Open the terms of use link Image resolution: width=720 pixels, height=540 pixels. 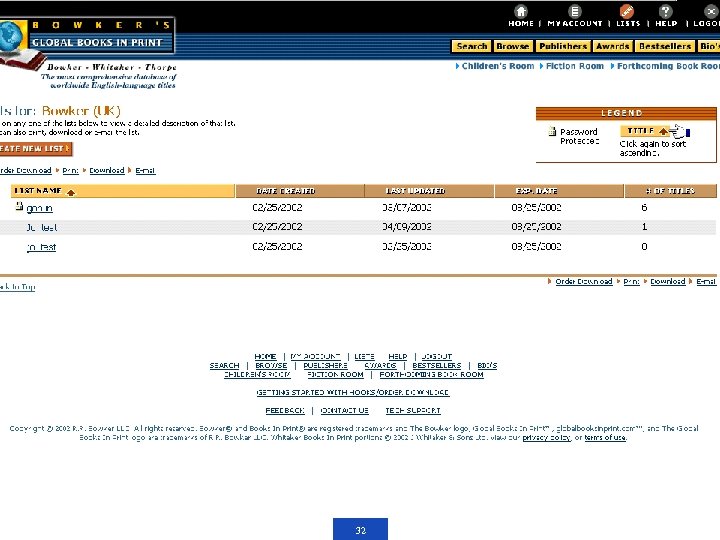(x=605, y=438)
